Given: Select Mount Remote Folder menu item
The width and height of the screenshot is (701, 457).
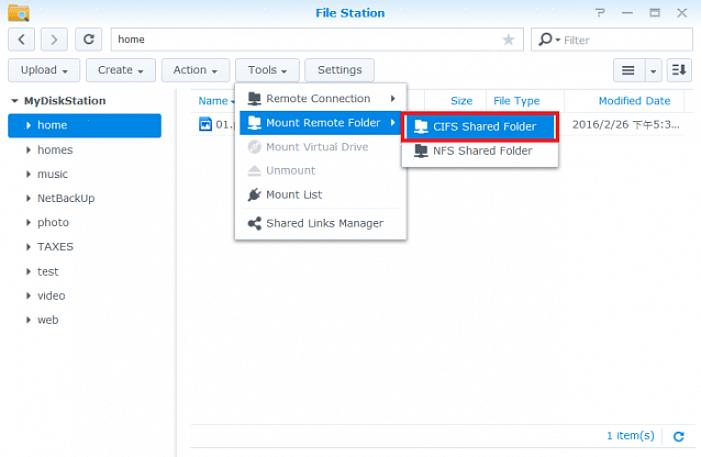Looking at the screenshot, I should (x=321, y=123).
